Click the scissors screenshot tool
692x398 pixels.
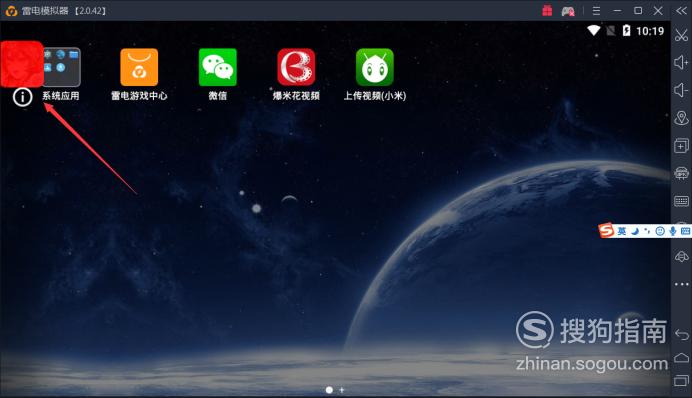pos(681,35)
